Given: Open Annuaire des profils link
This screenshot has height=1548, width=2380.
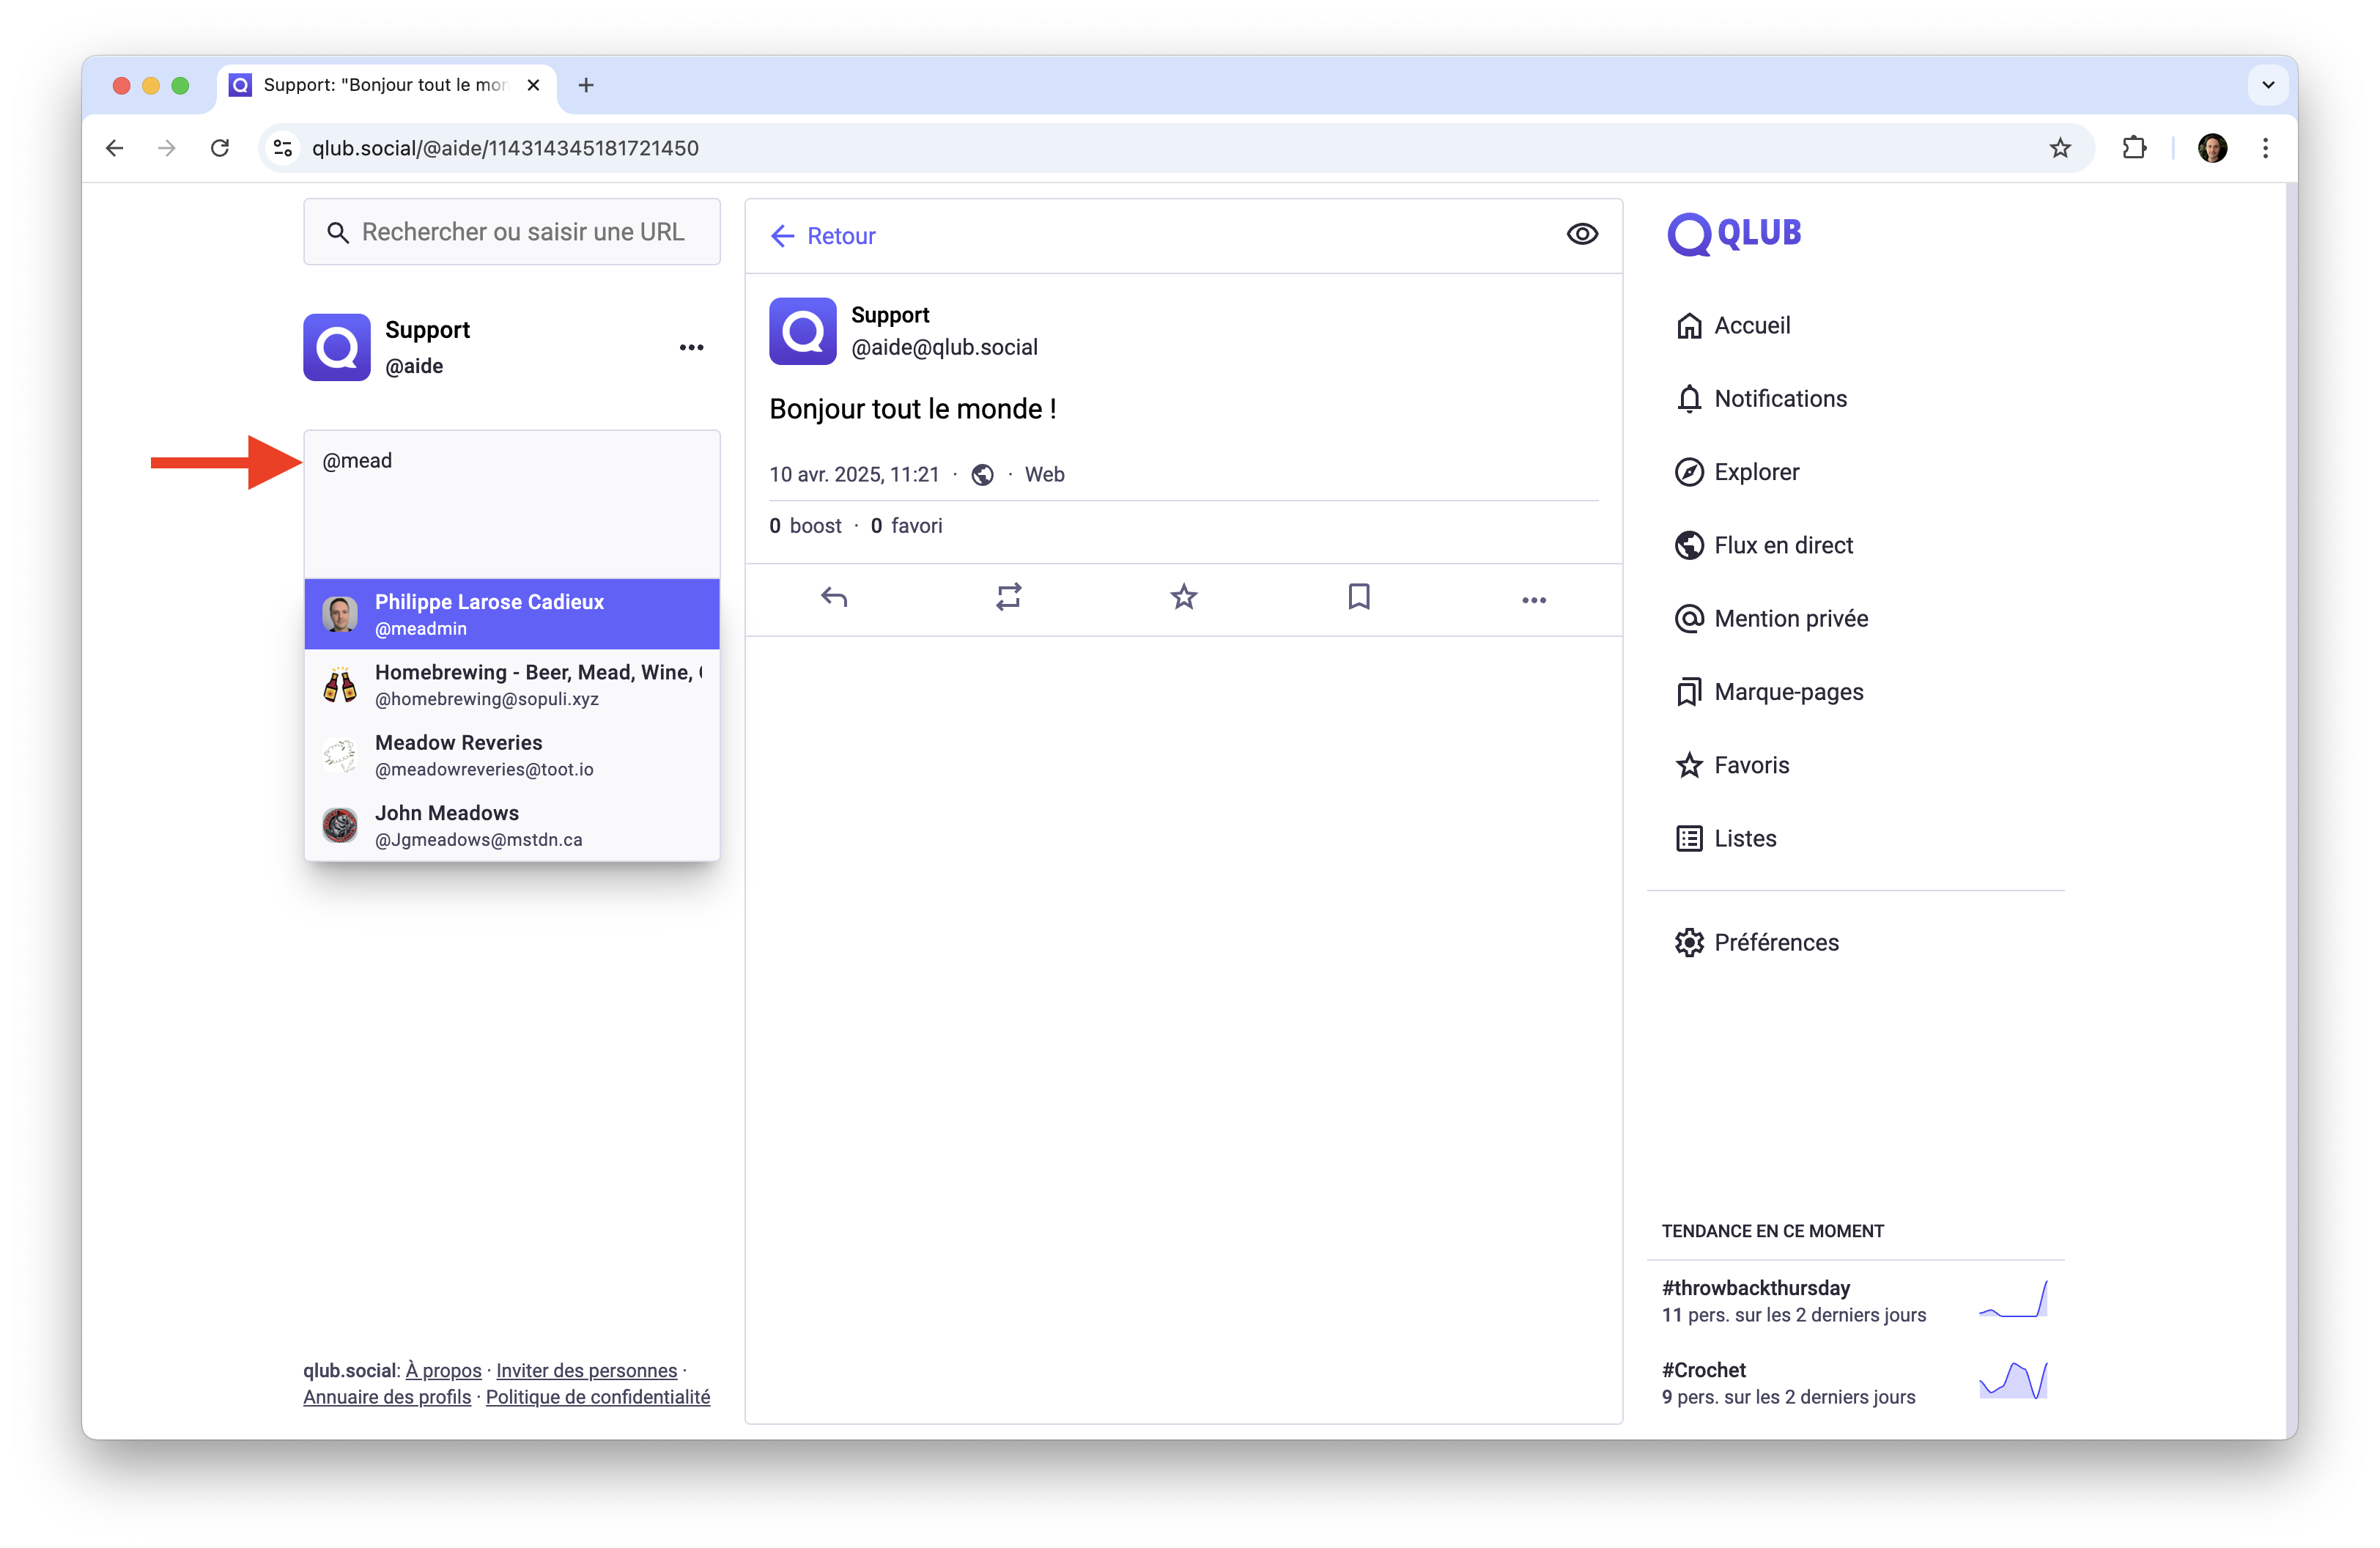Looking at the screenshot, I should (x=387, y=1397).
